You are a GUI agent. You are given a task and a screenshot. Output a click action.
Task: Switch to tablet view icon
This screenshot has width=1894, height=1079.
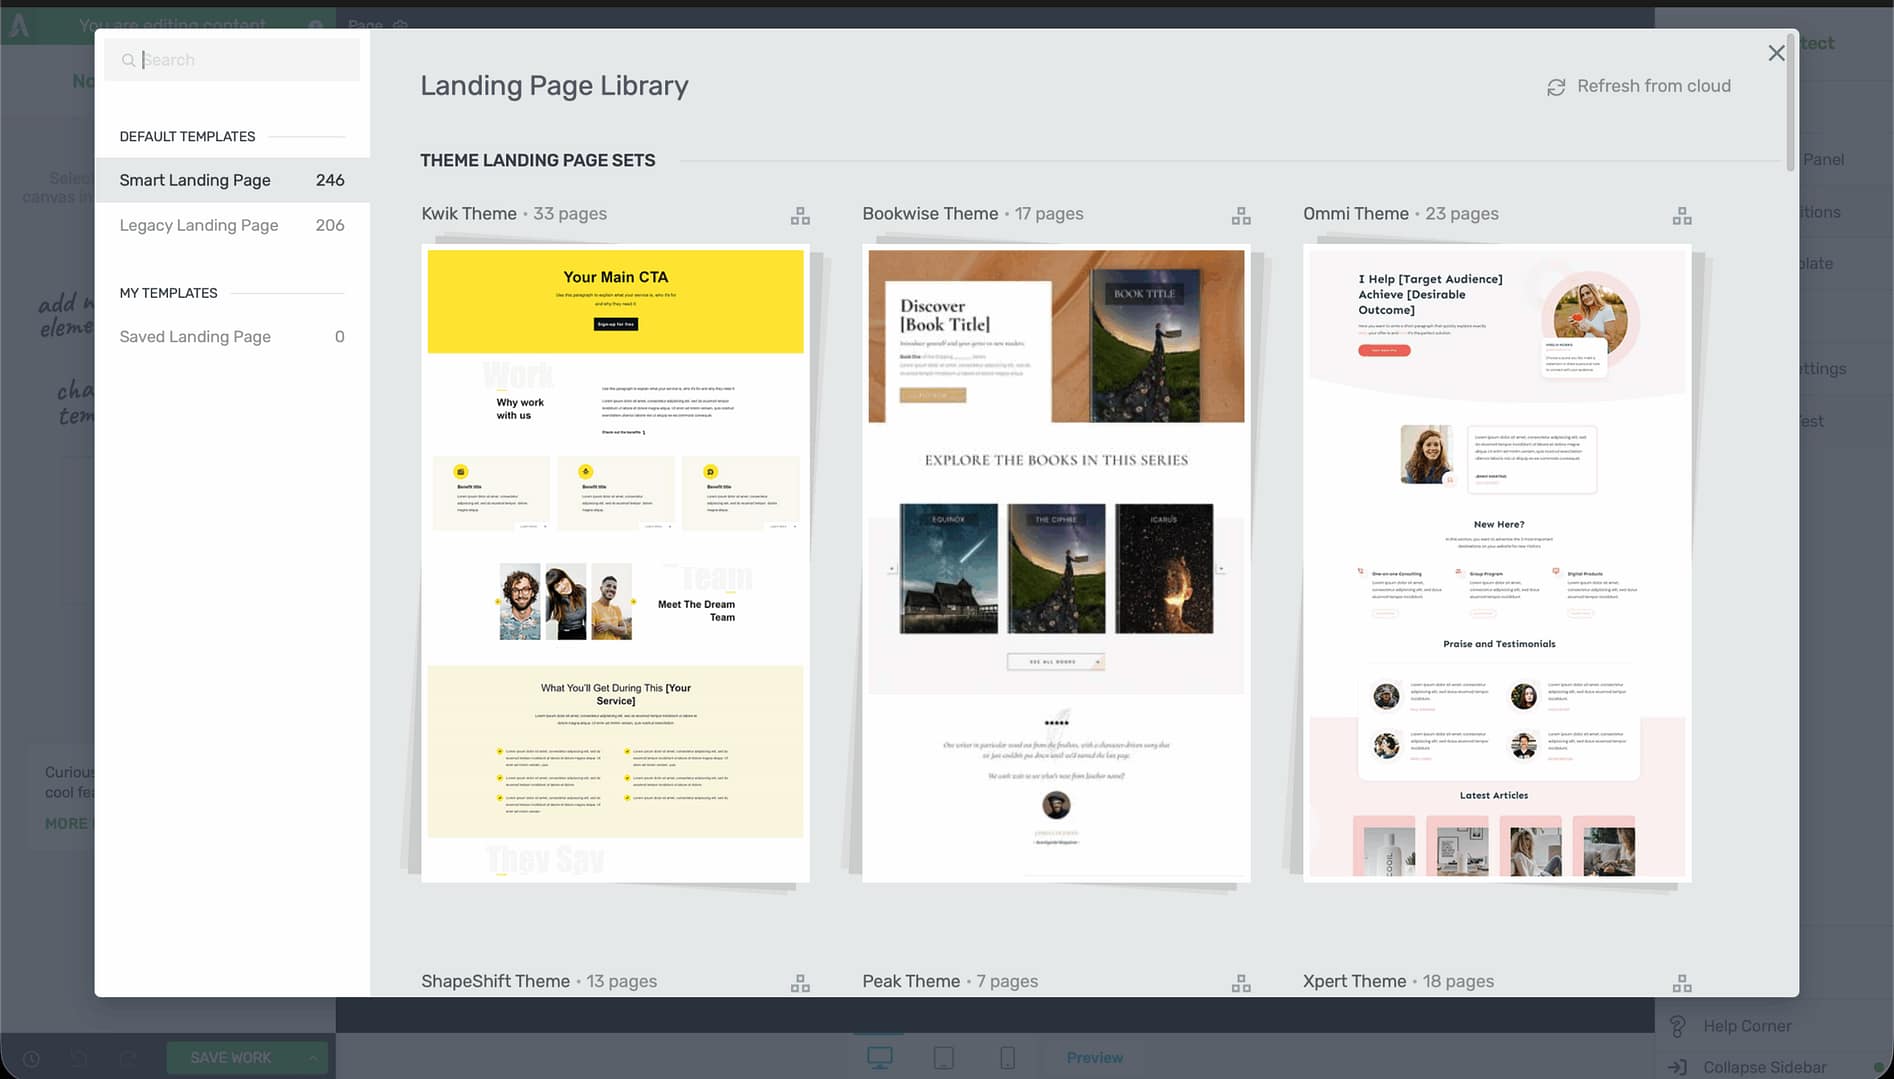click(943, 1057)
